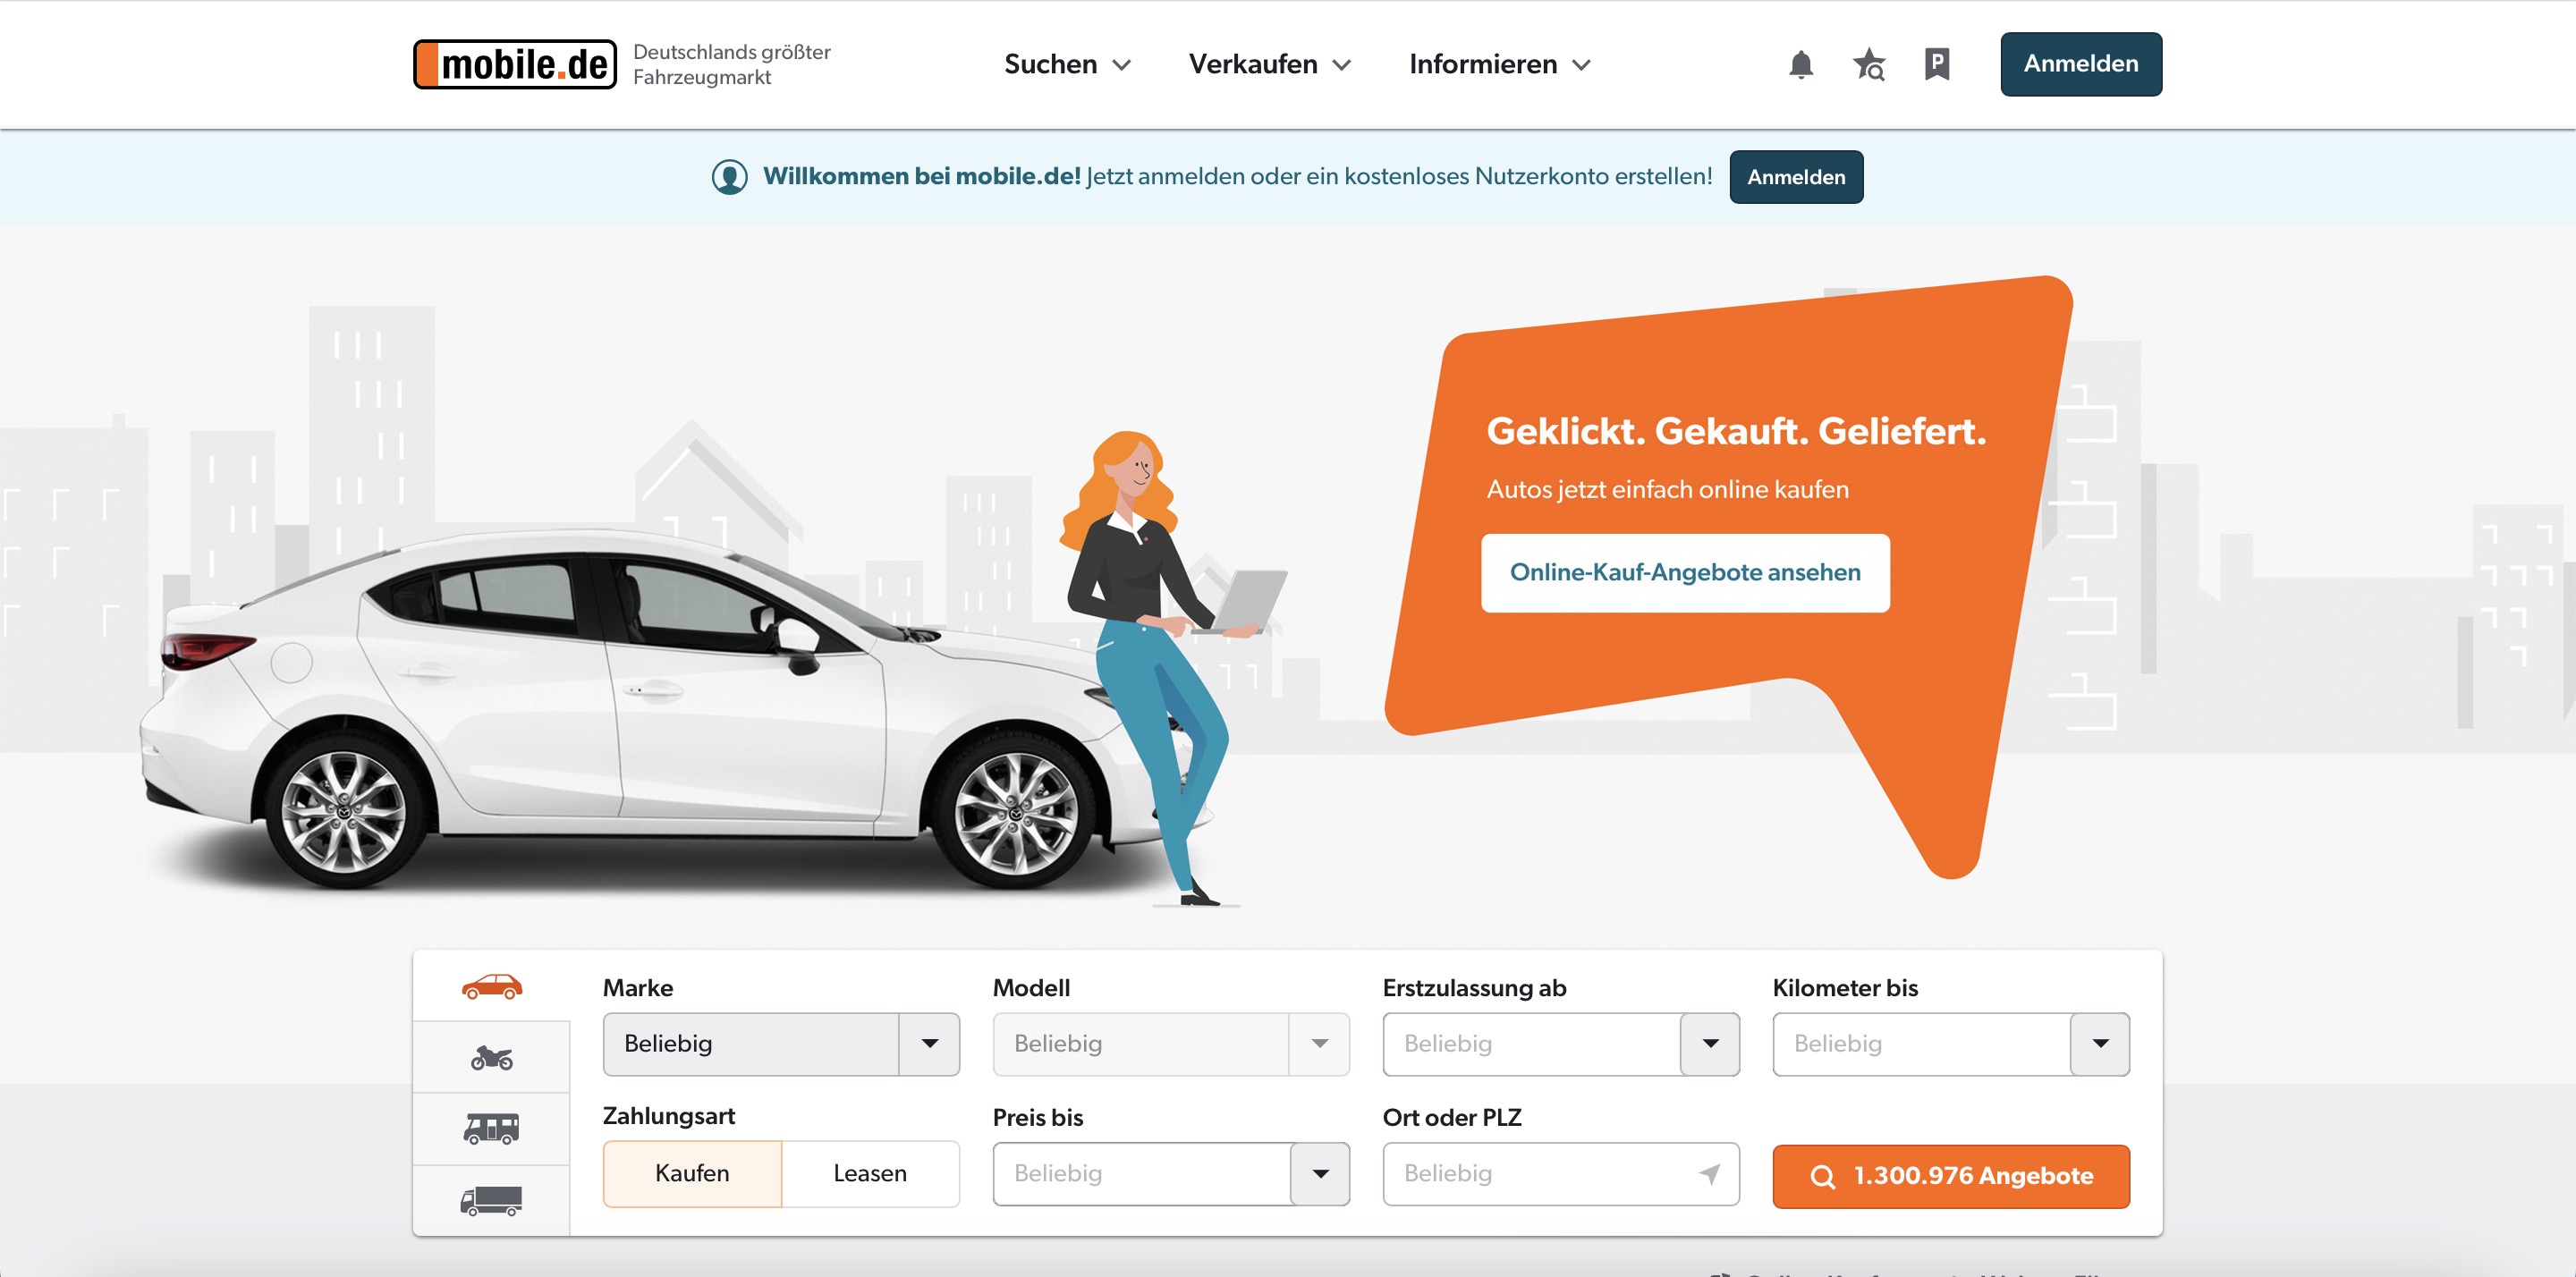Select the motorhome vehicle type icon
The width and height of the screenshot is (2576, 1277).
point(491,1129)
